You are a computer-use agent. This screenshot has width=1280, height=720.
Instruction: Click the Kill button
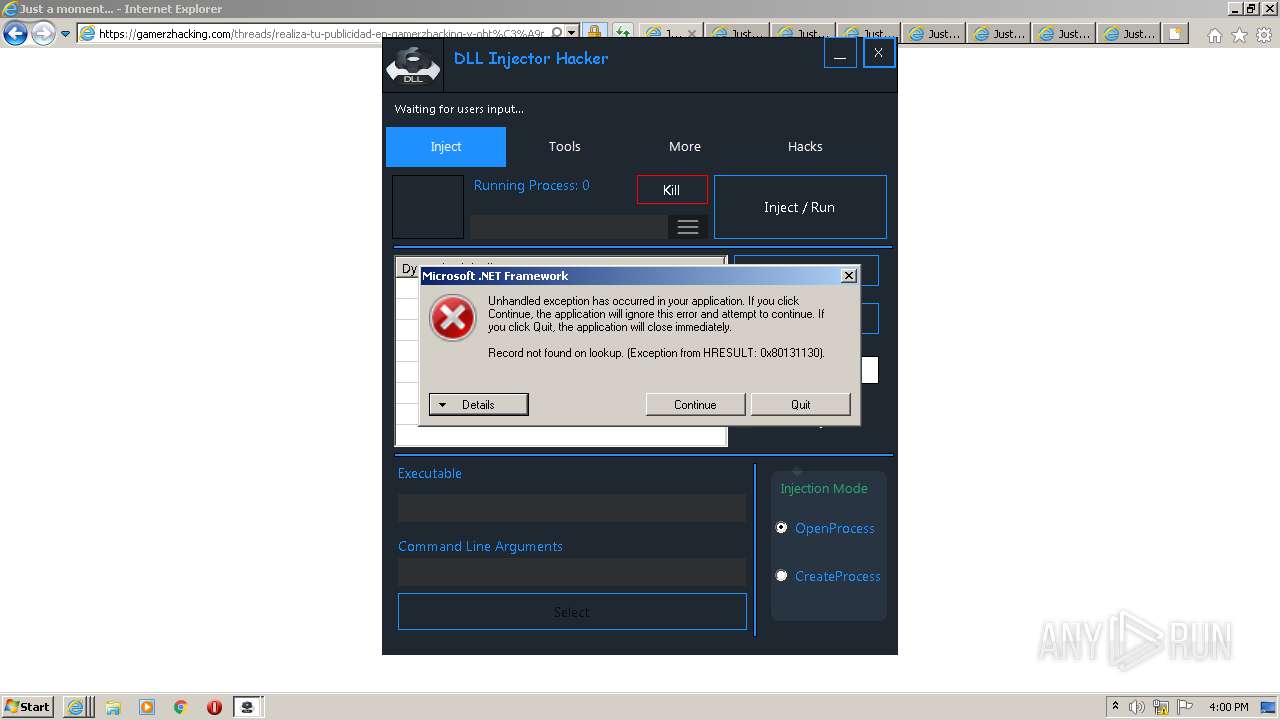pos(672,190)
